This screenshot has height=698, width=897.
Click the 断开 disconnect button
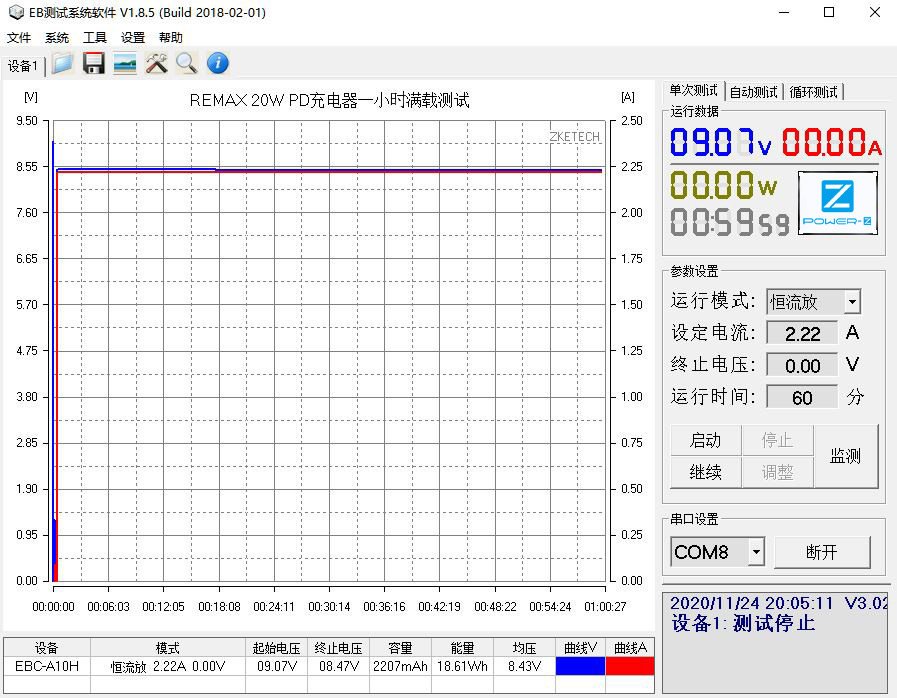821,552
